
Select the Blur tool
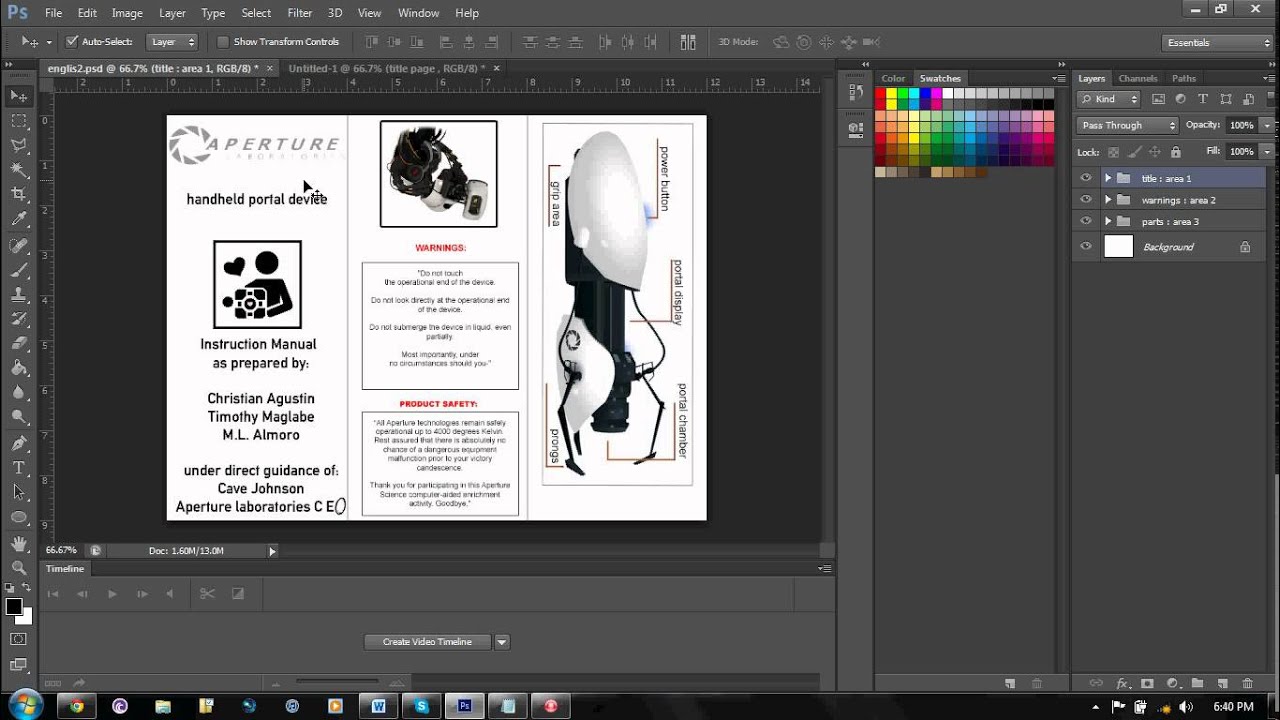click(19, 393)
